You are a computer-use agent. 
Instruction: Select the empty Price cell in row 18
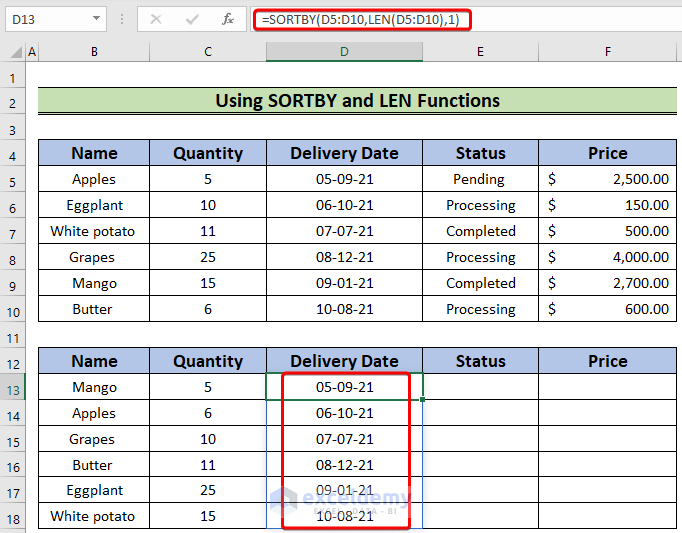click(608, 516)
